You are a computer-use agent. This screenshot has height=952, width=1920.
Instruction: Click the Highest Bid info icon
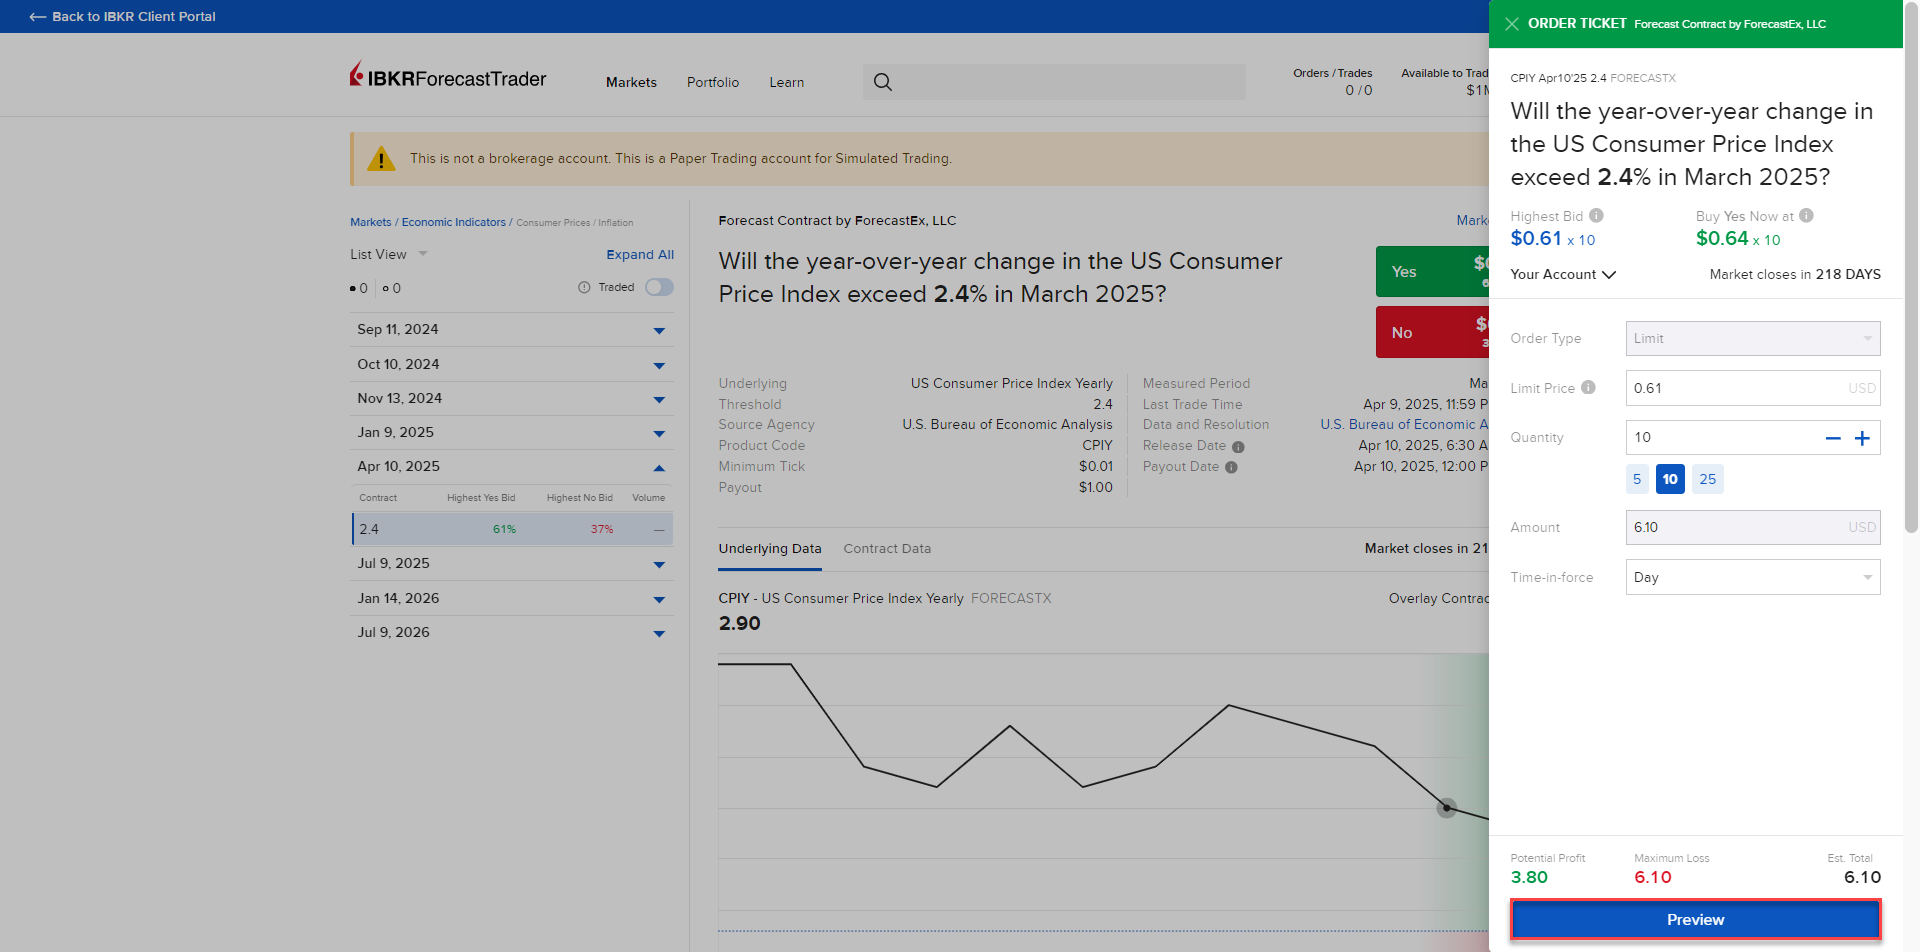1596,216
